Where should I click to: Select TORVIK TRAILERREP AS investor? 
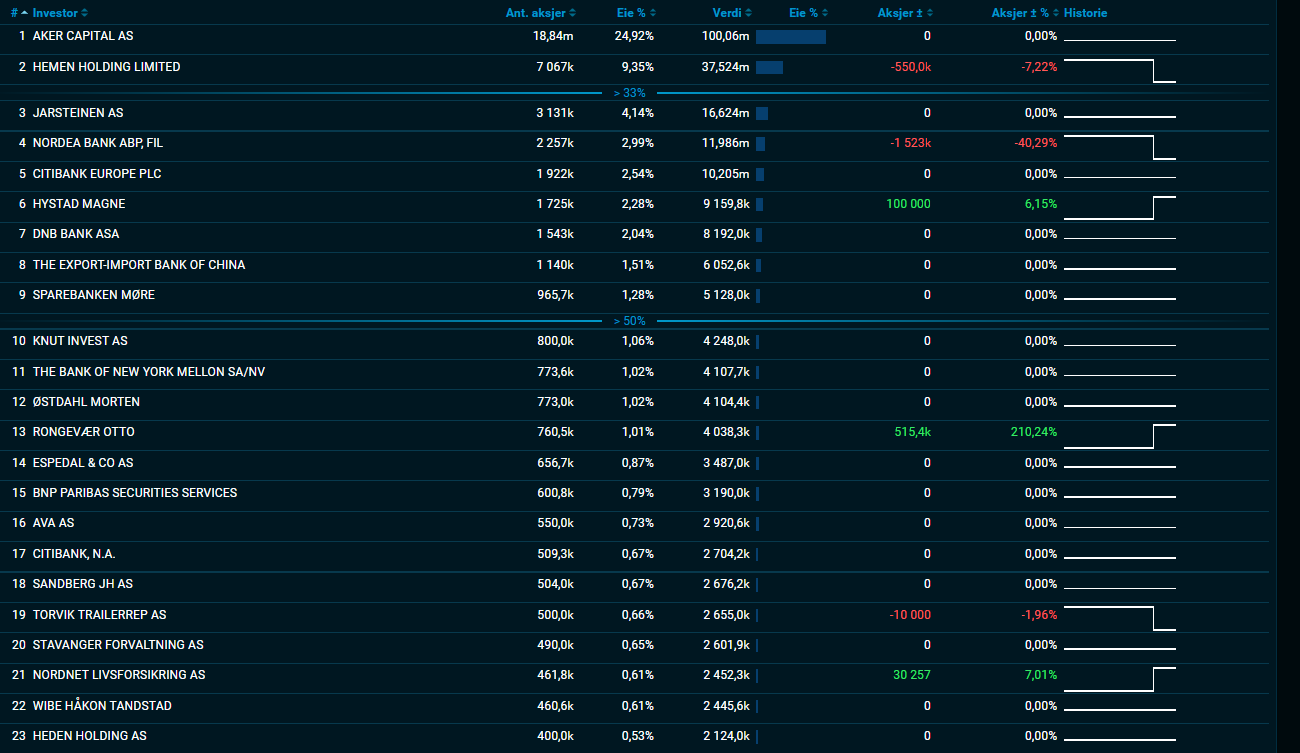(100, 615)
